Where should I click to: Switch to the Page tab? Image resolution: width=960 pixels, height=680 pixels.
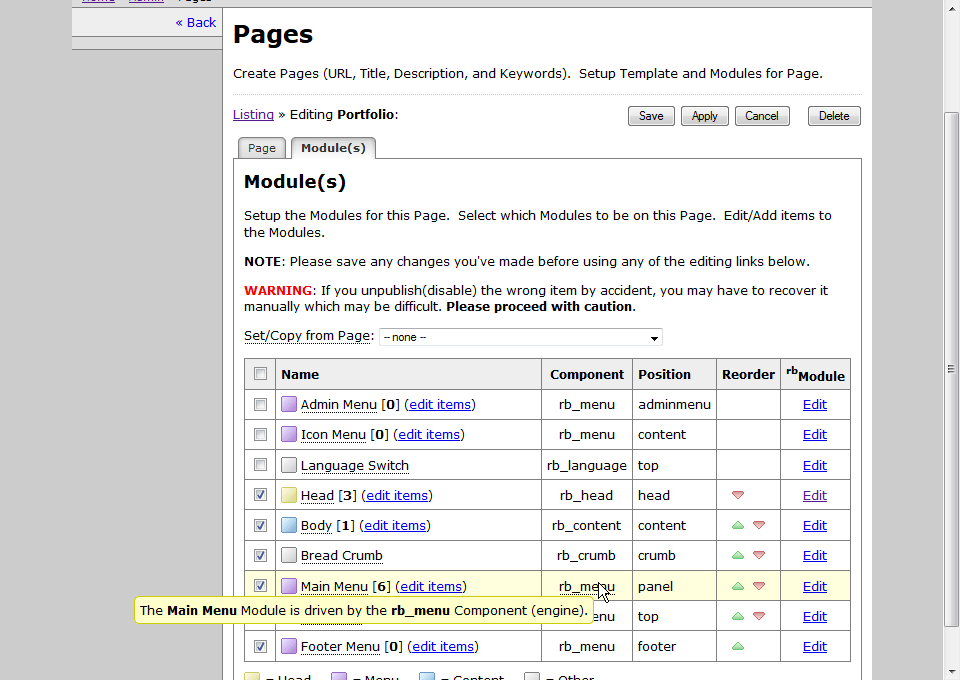point(262,148)
